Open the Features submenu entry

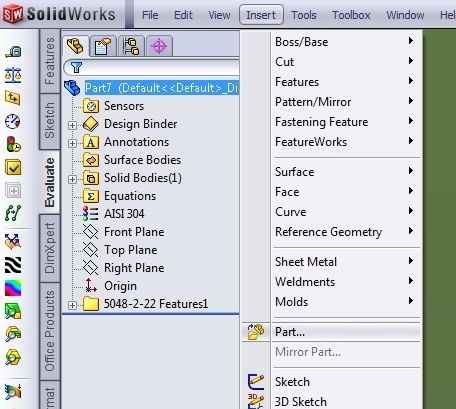(x=347, y=82)
